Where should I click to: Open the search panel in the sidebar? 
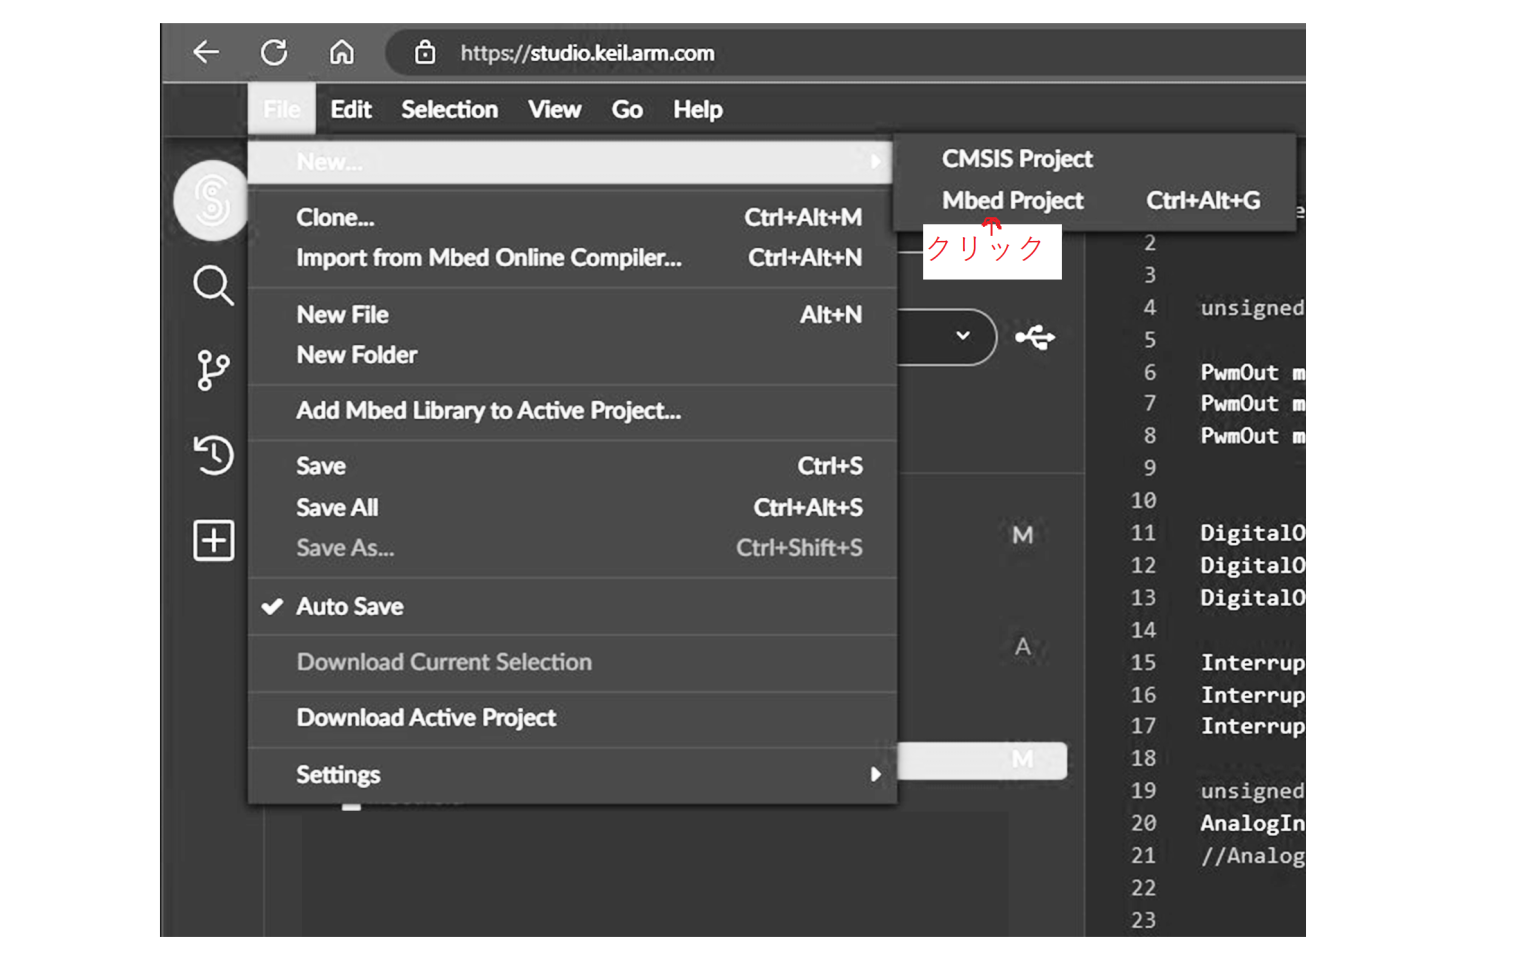click(212, 287)
